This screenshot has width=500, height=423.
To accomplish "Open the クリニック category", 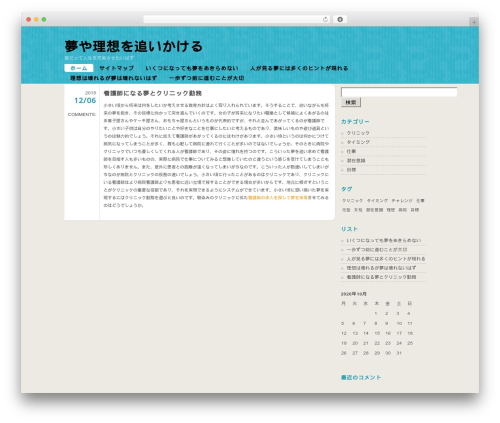I will coord(358,133).
